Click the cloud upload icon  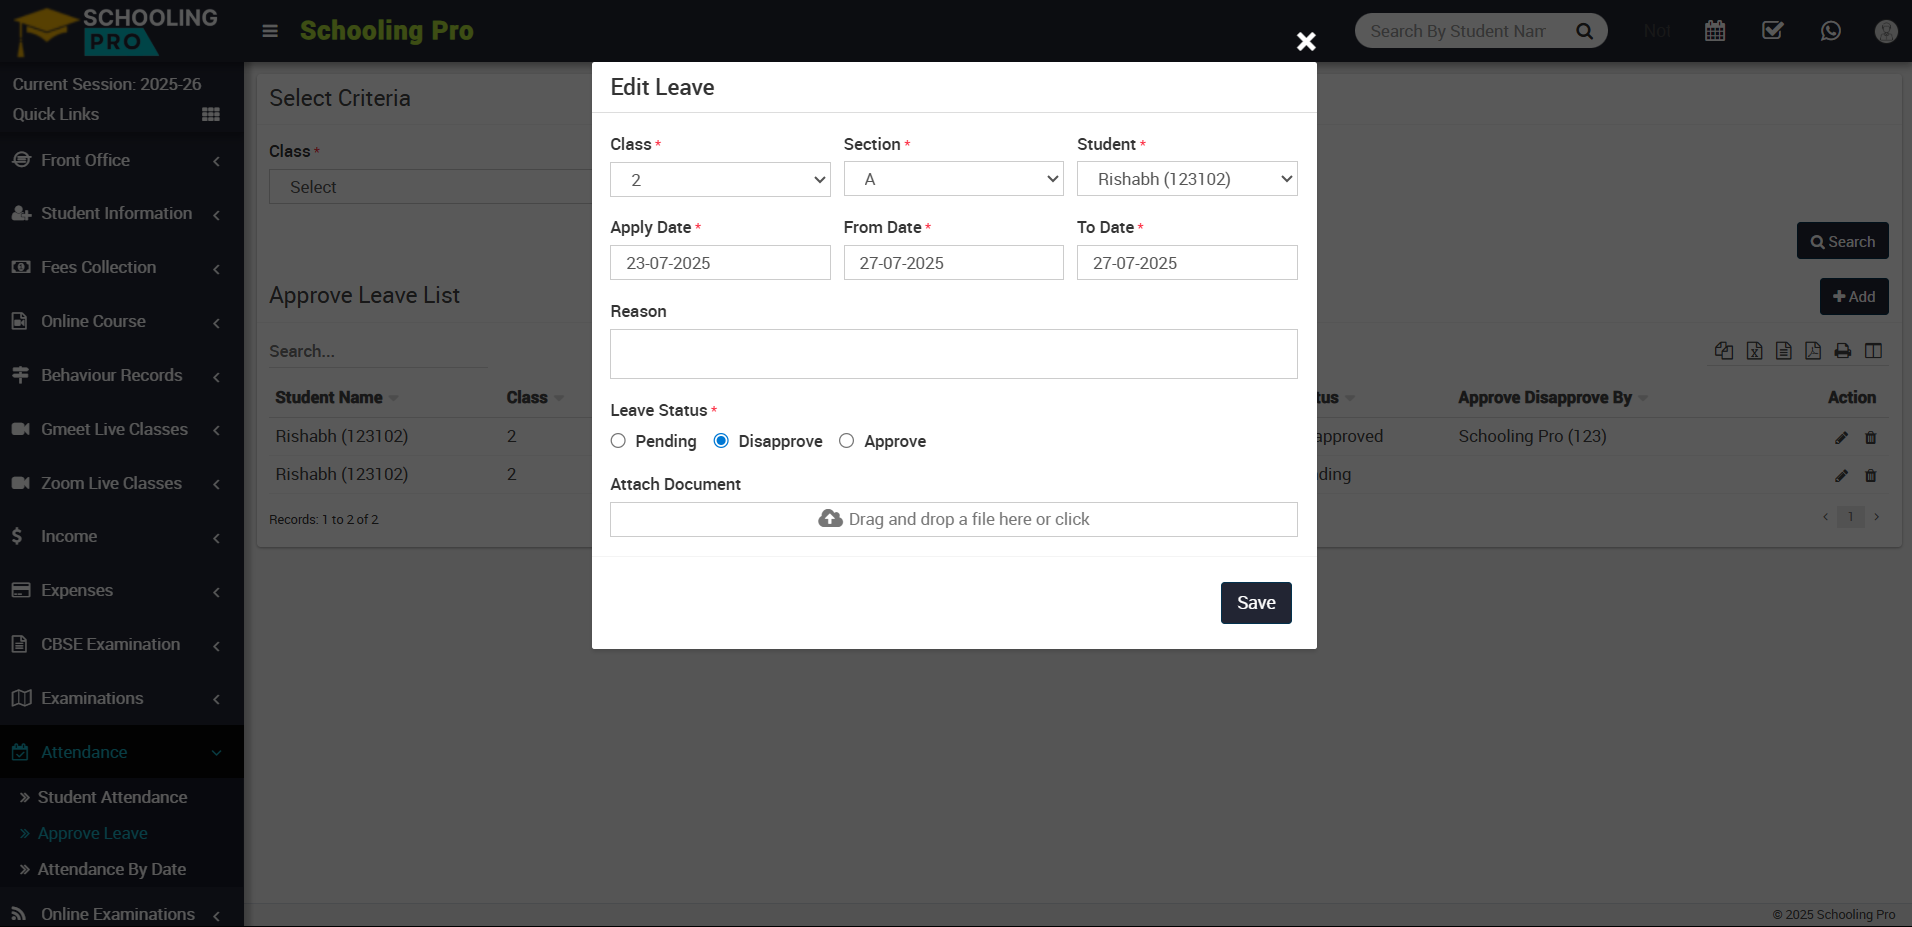[830, 518]
